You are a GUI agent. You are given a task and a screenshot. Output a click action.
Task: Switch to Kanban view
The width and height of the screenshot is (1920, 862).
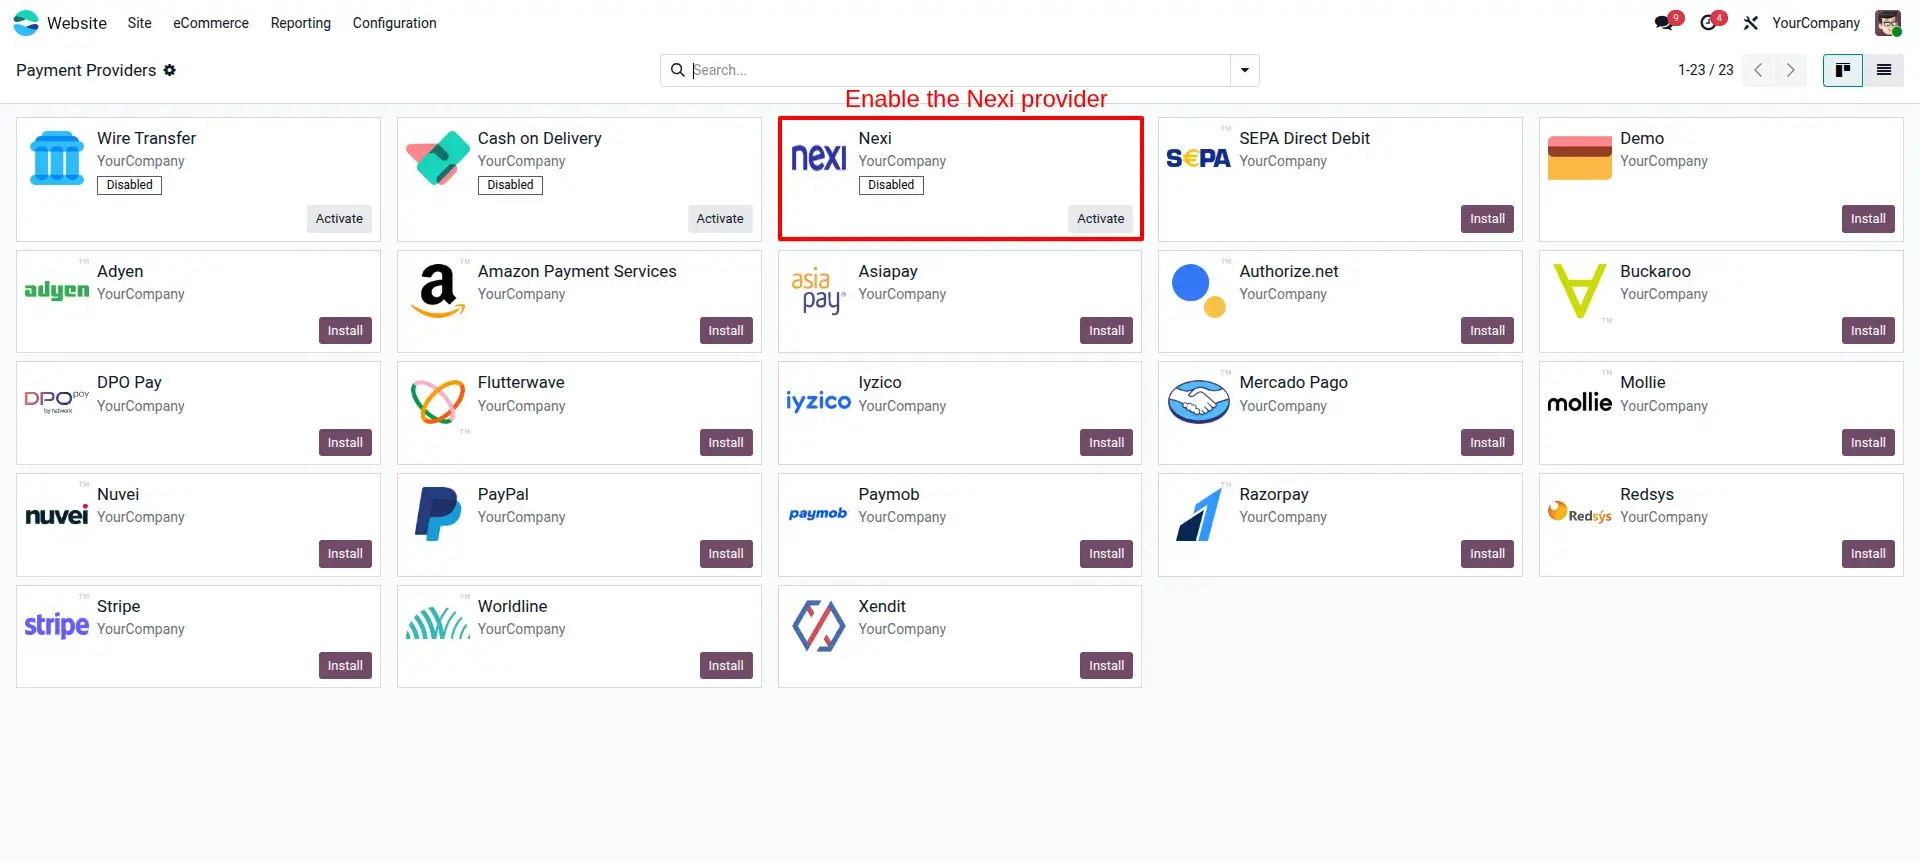tap(1843, 70)
